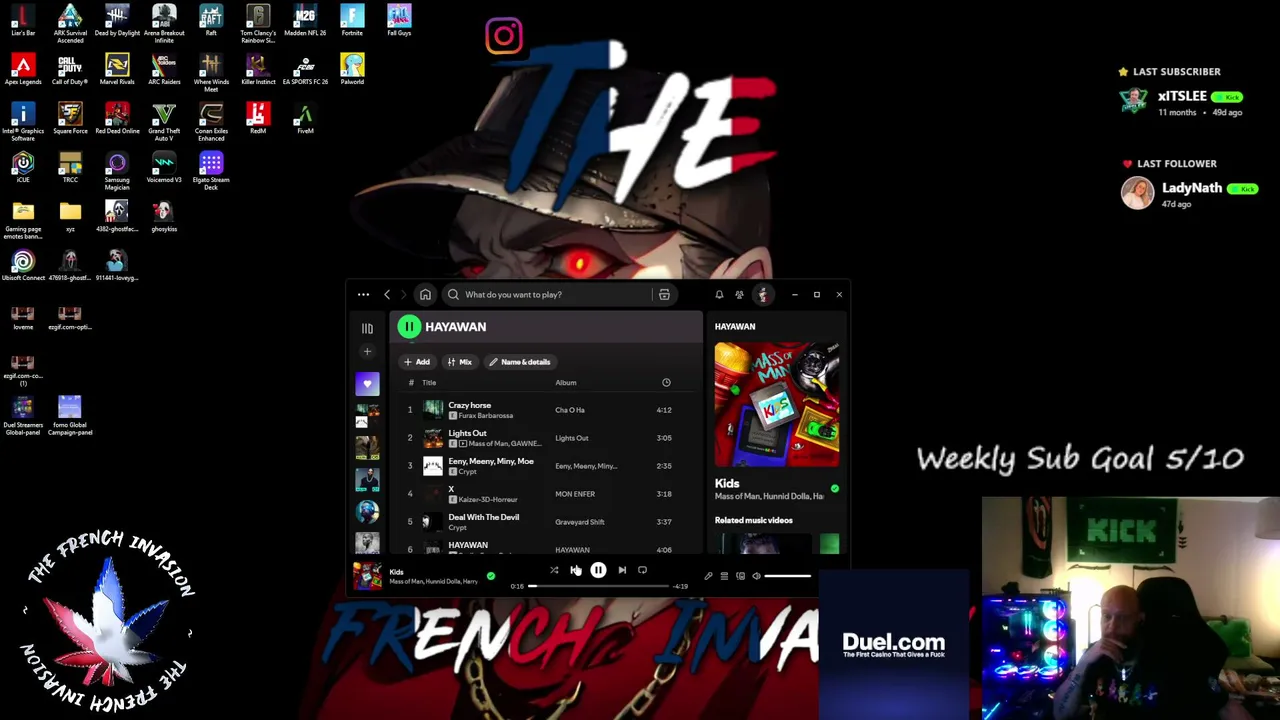Select the Marvel Rivals desktop icon
Viewport: 1280px width, 720px height.
point(117,70)
